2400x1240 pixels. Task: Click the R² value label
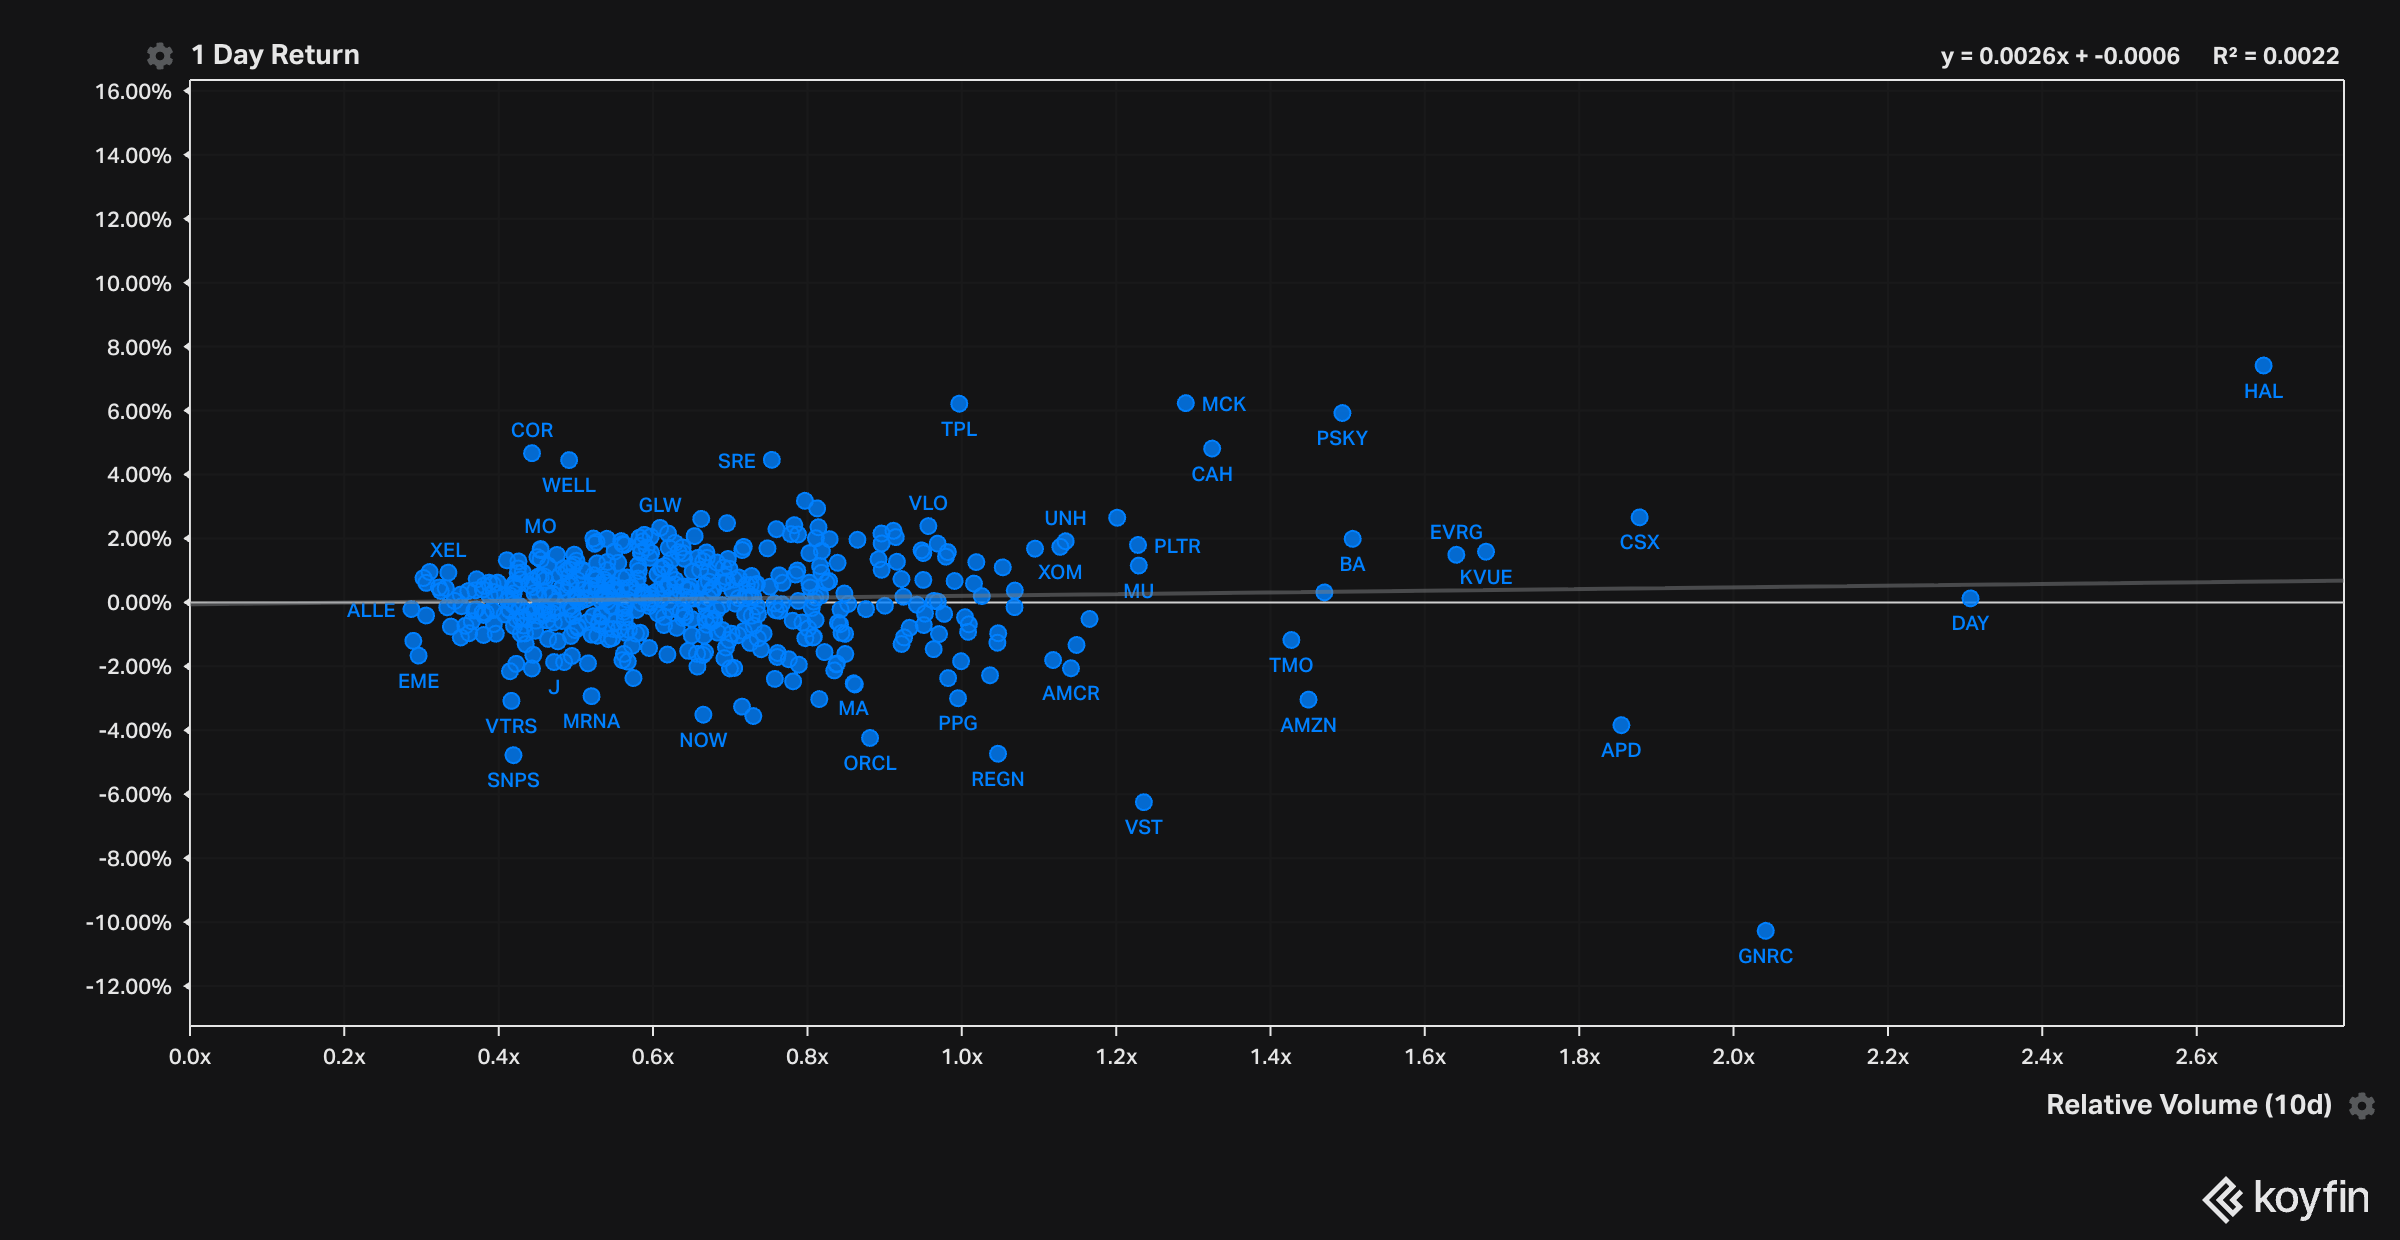point(2275,56)
